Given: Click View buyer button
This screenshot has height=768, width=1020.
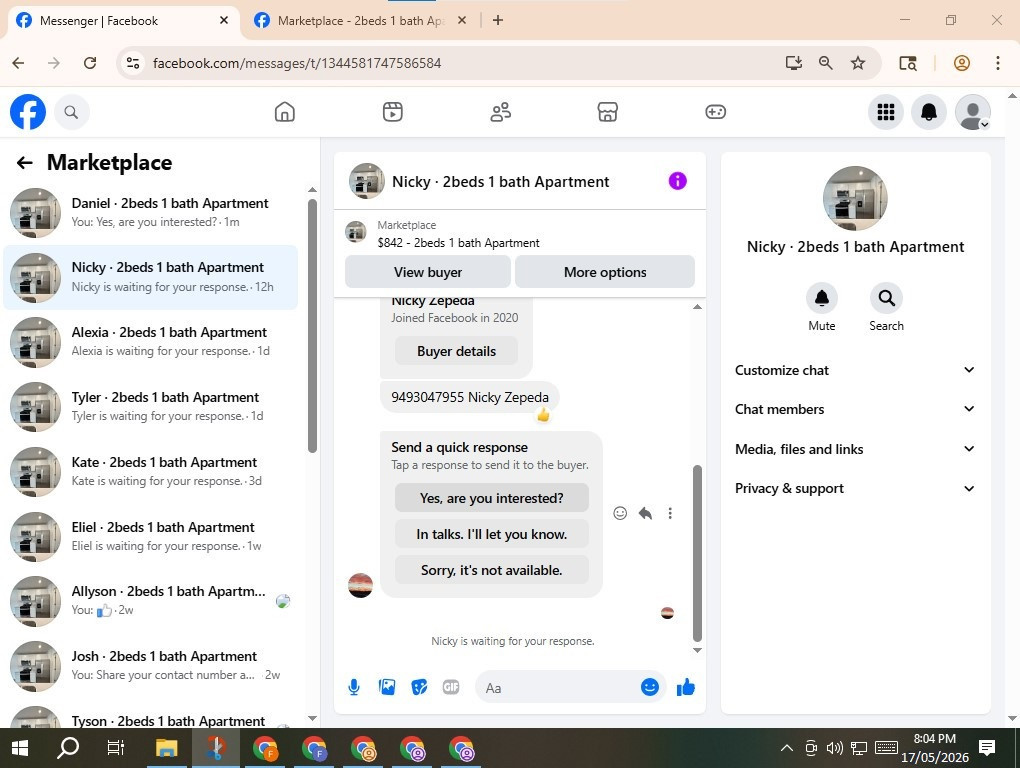Looking at the screenshot, I should pos(427,272).
